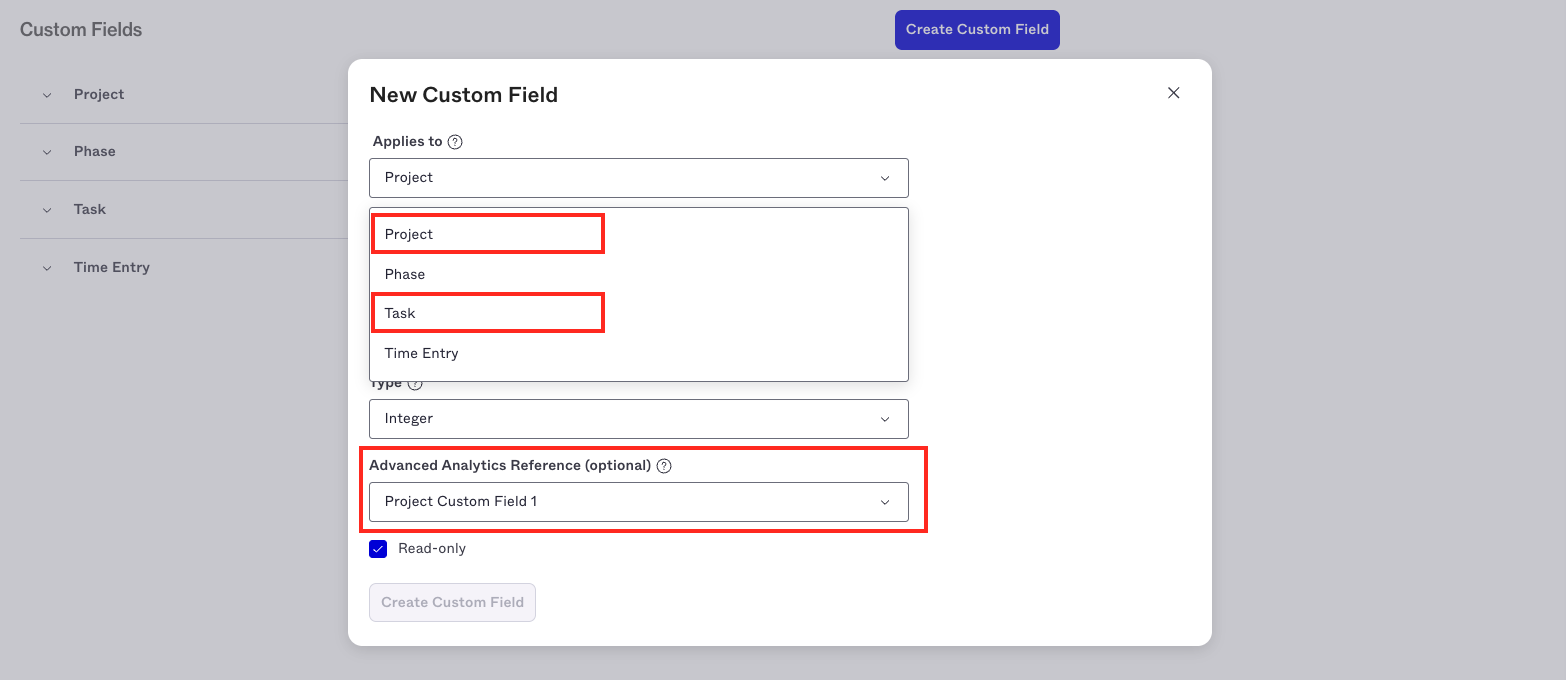
Task: Click the blue Create Custom Field button
Action: click(x=977, y=30)
